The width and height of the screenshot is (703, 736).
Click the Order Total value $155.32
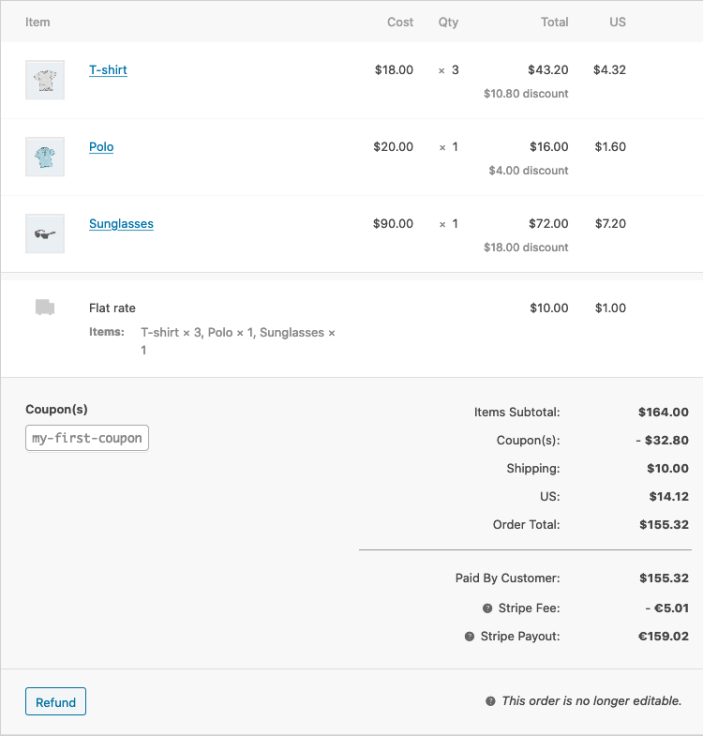click(x=664, y=525)
